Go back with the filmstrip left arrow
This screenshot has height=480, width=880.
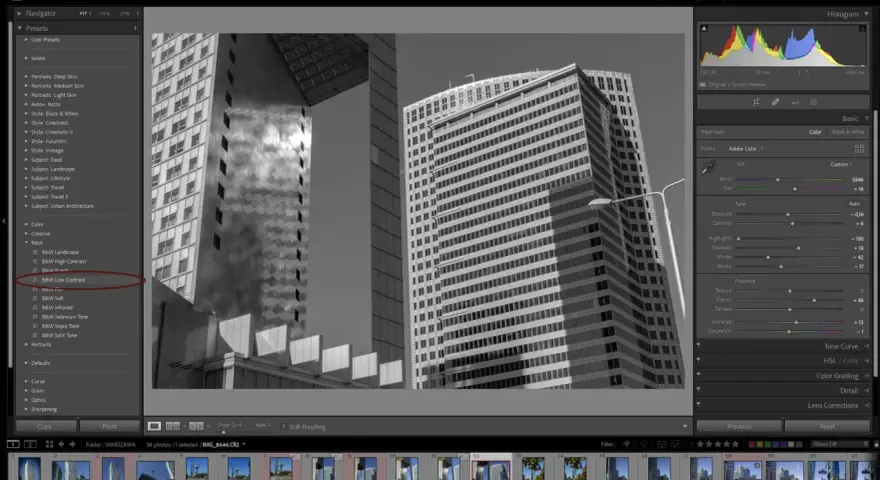pyautogui.click(x=61, y=444)
